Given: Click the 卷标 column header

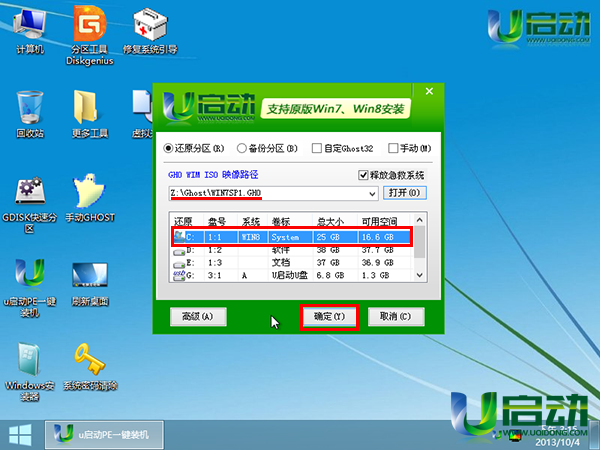Looking at the screenshot, I should tap(290, 222).
